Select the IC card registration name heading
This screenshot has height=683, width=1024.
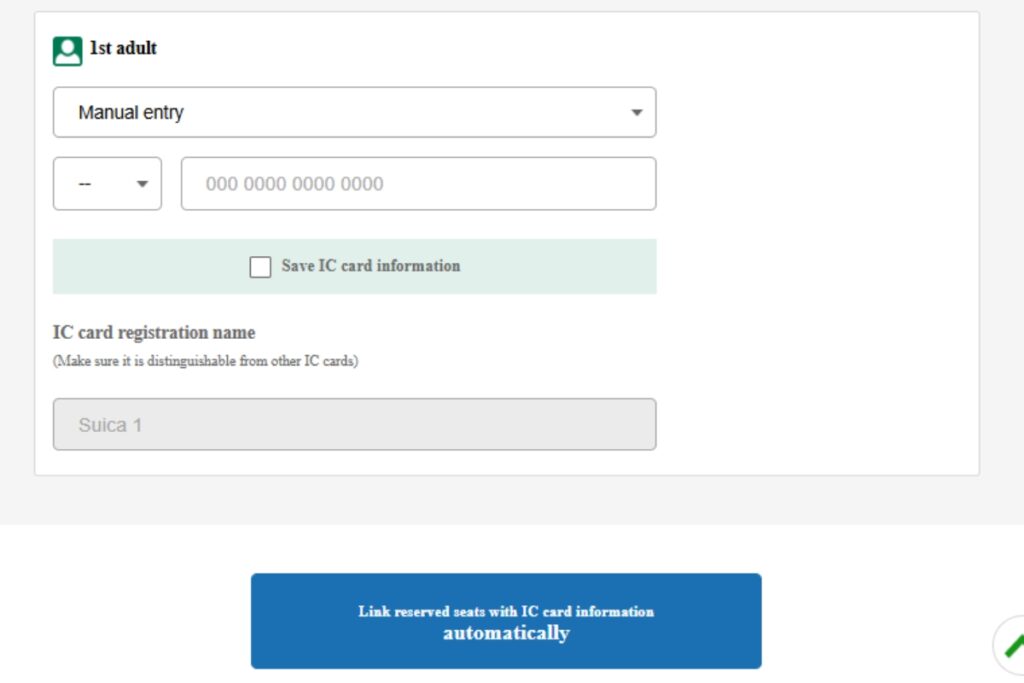click(x=154, y=332)
